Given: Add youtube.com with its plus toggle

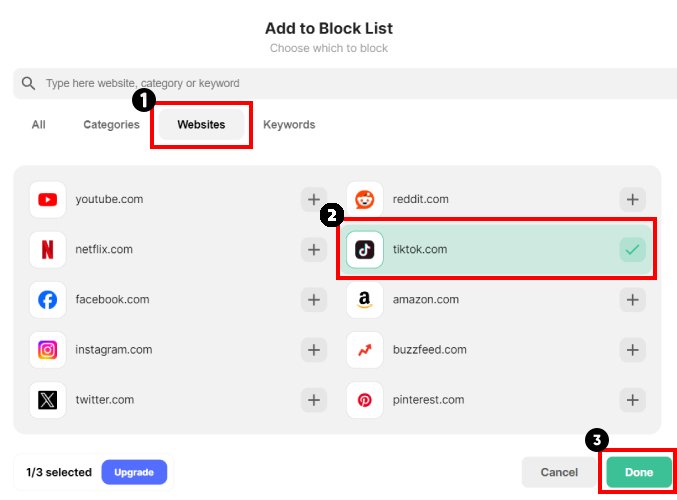Looking at the screenshot, I should (314, 199).
